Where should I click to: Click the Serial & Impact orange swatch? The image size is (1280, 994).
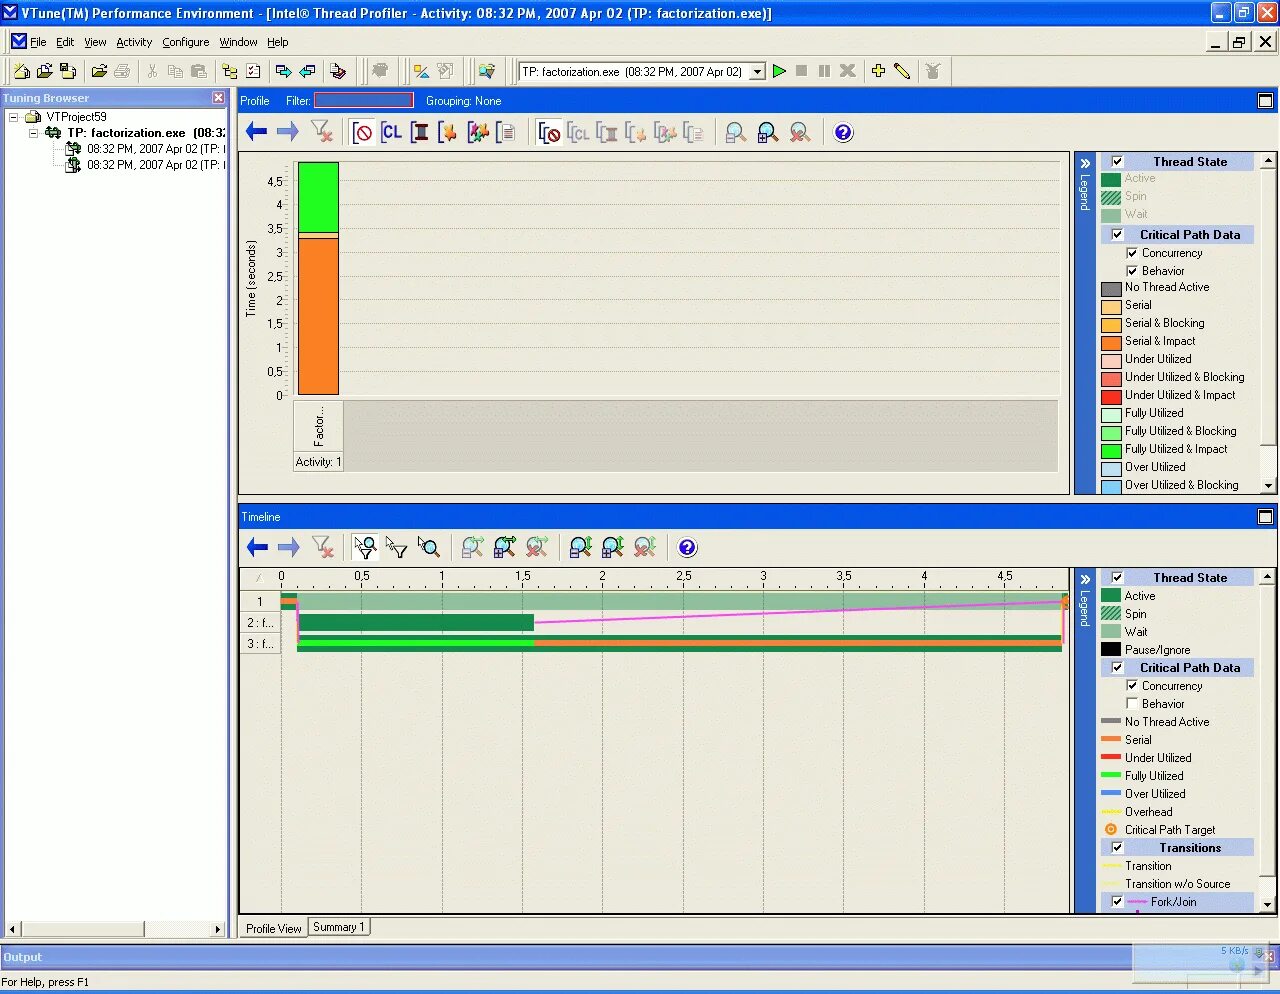[x=1111, y=342]
